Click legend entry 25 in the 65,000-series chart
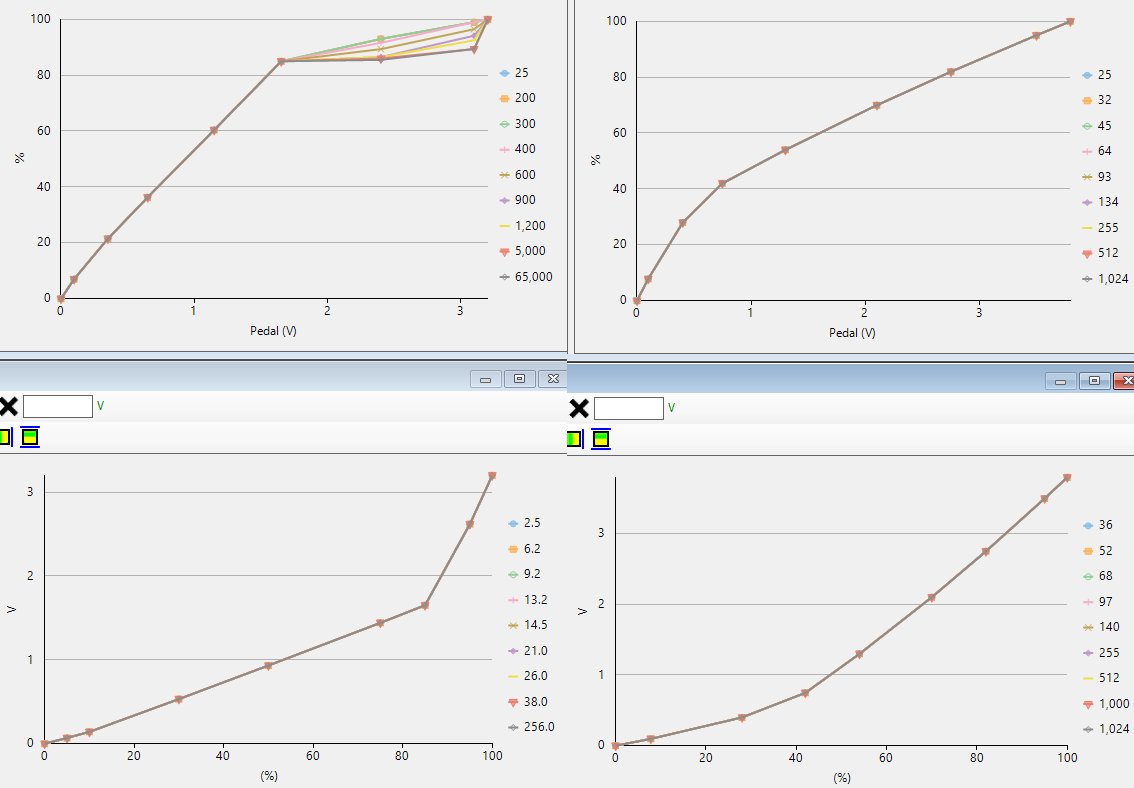 [513, 73]
